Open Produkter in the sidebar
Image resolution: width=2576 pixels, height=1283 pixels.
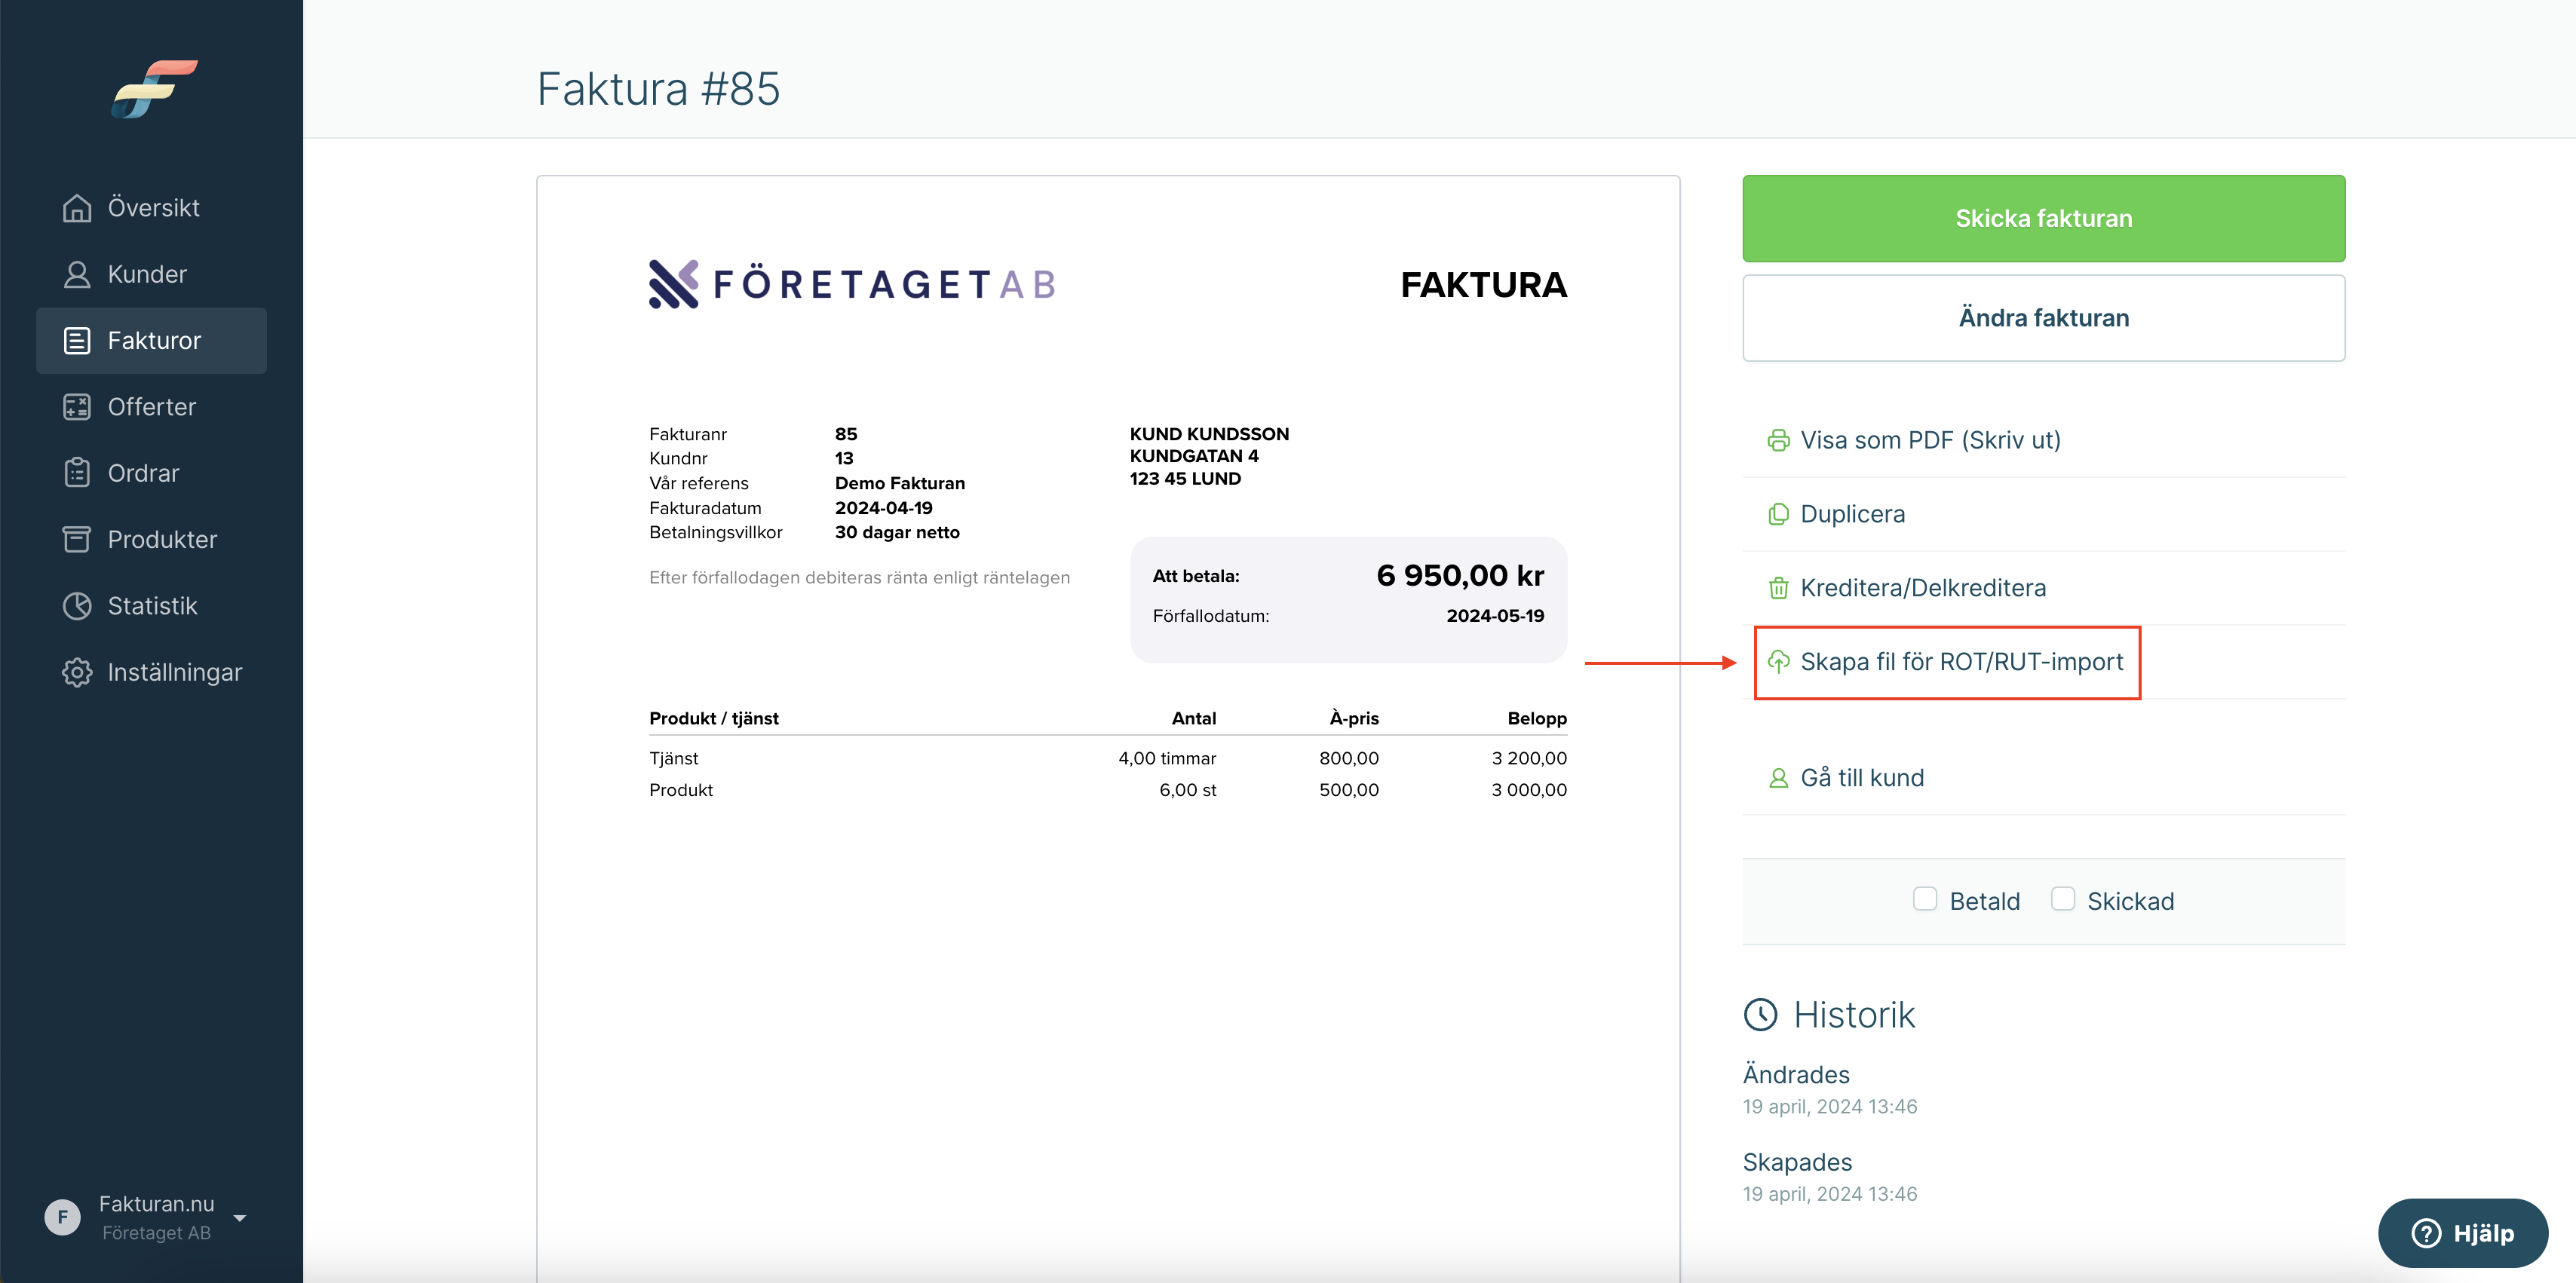pos(151,540)
